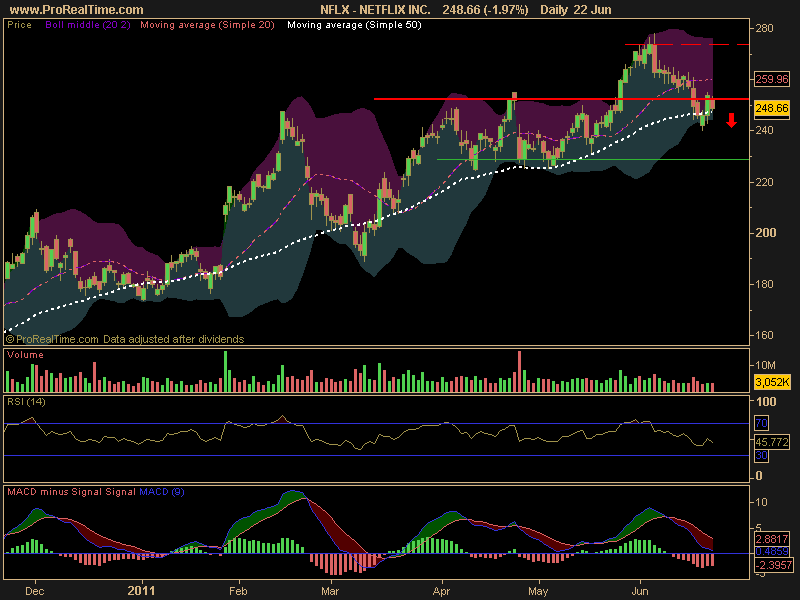Click the 200 price axis label

[764, 233]
